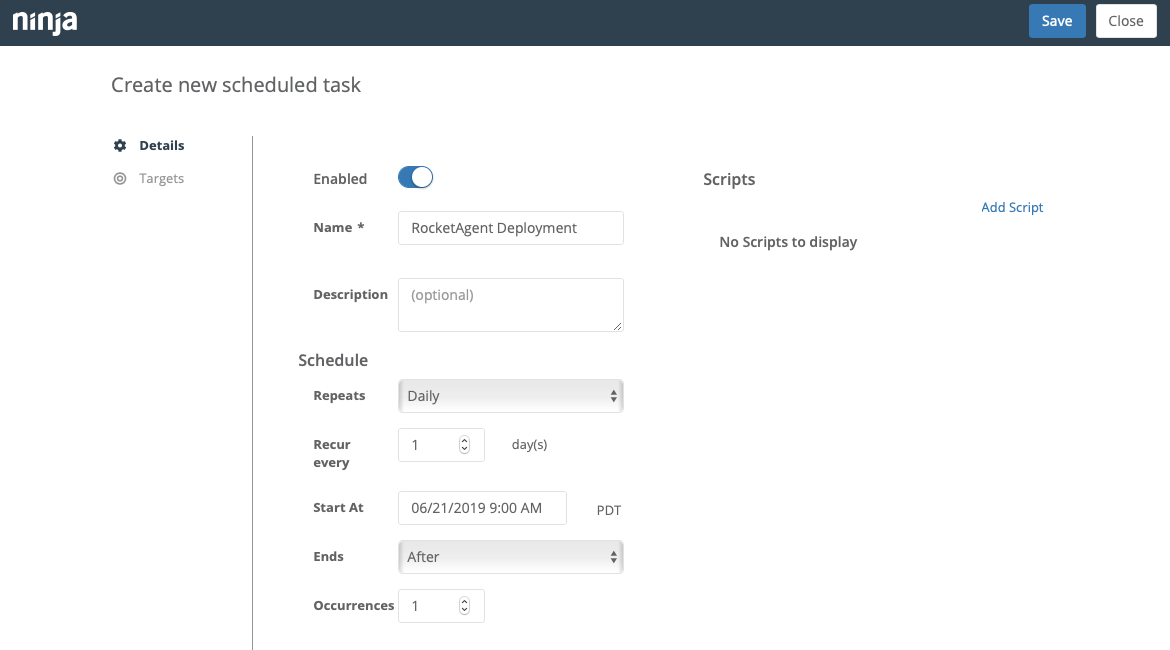Save the scheduled task

tap(1057, 21)
